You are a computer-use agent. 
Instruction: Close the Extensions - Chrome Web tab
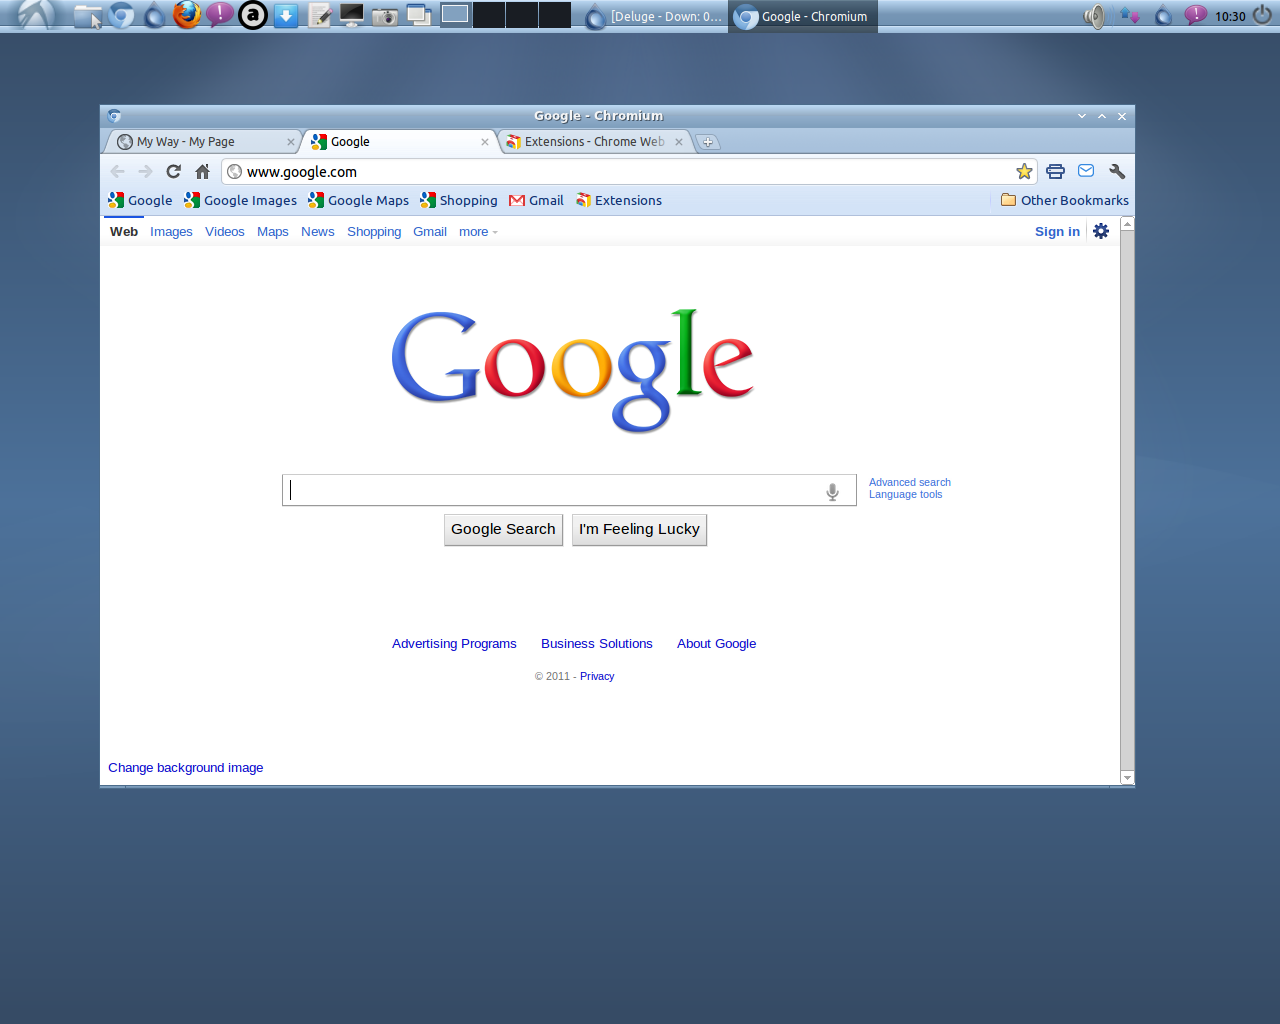679,142
